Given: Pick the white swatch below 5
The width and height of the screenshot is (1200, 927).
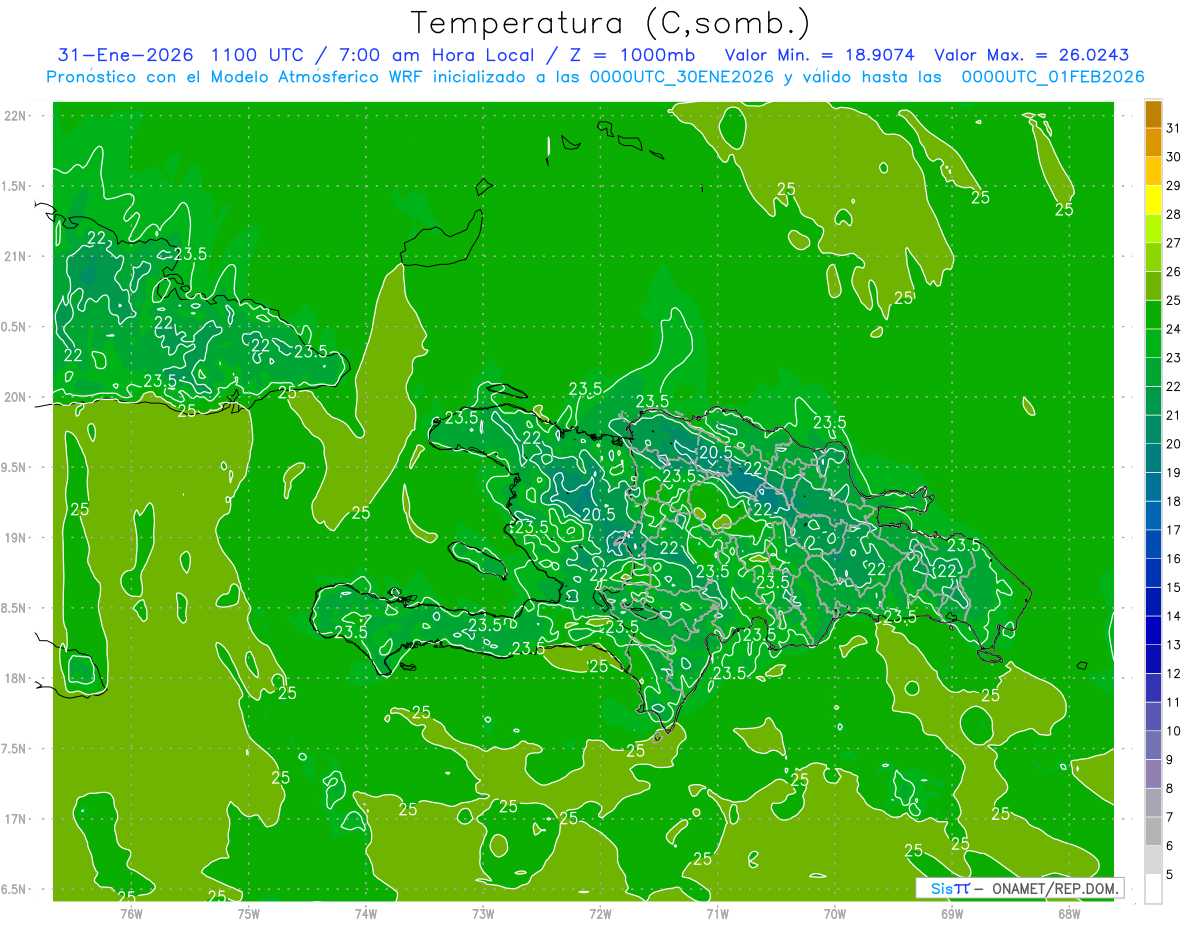Looking at the screenshot, I should coord(1153,889).
